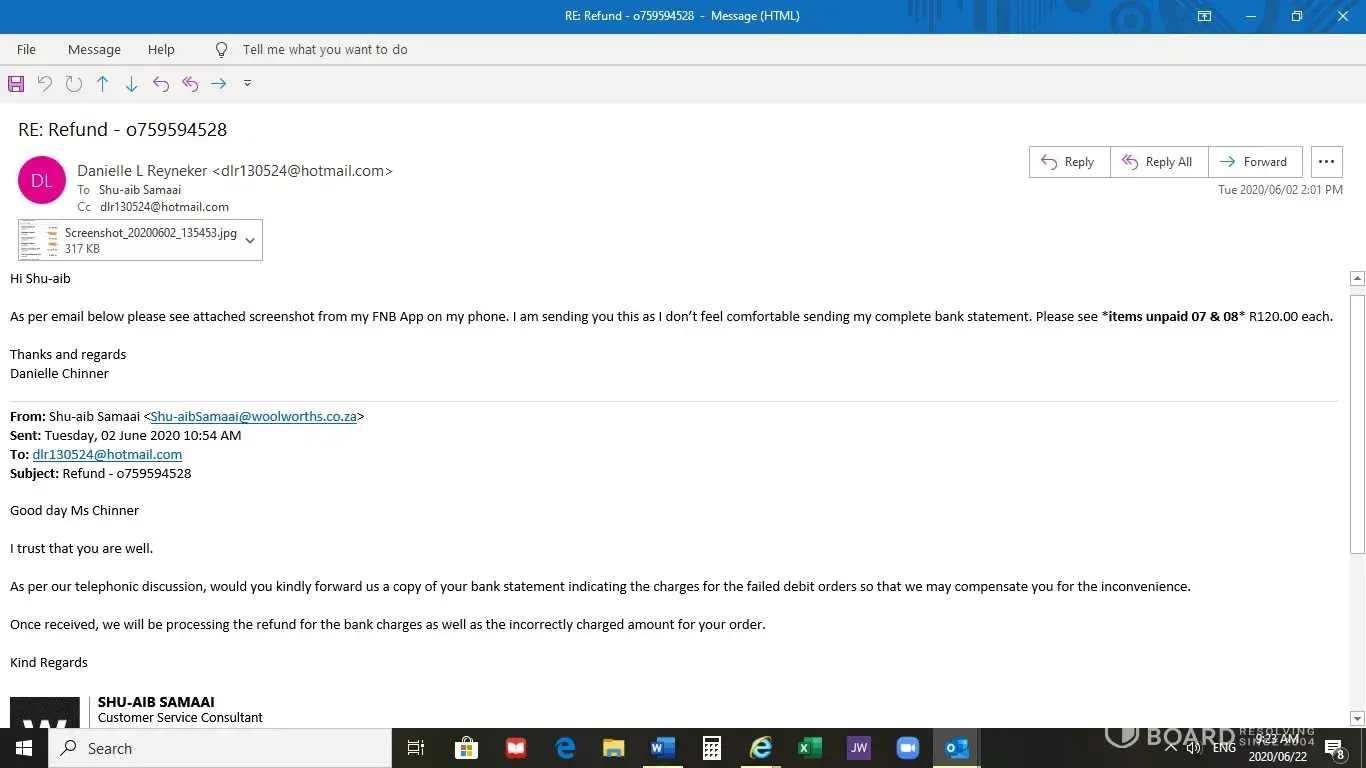
Task: Click the Redo circular arrow icon
Action: [73, 84]
